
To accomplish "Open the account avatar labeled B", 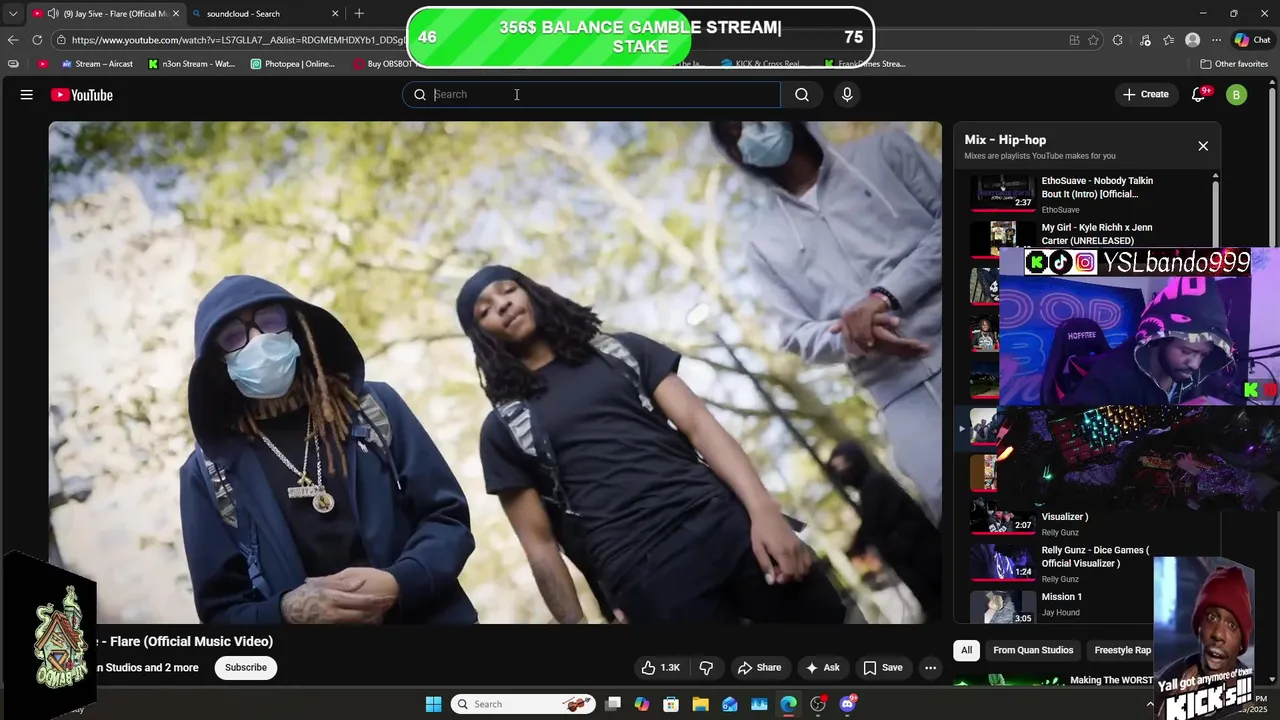I will pos(1237,95).
